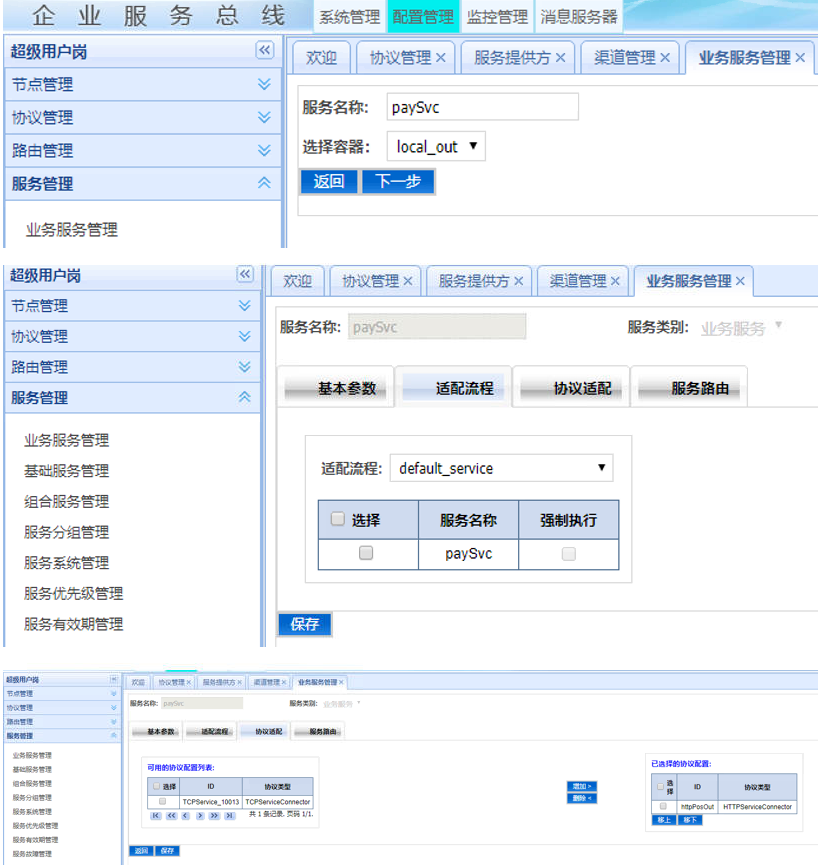Open 服务故障管理 in the sidebar

[x=32, y=854]
